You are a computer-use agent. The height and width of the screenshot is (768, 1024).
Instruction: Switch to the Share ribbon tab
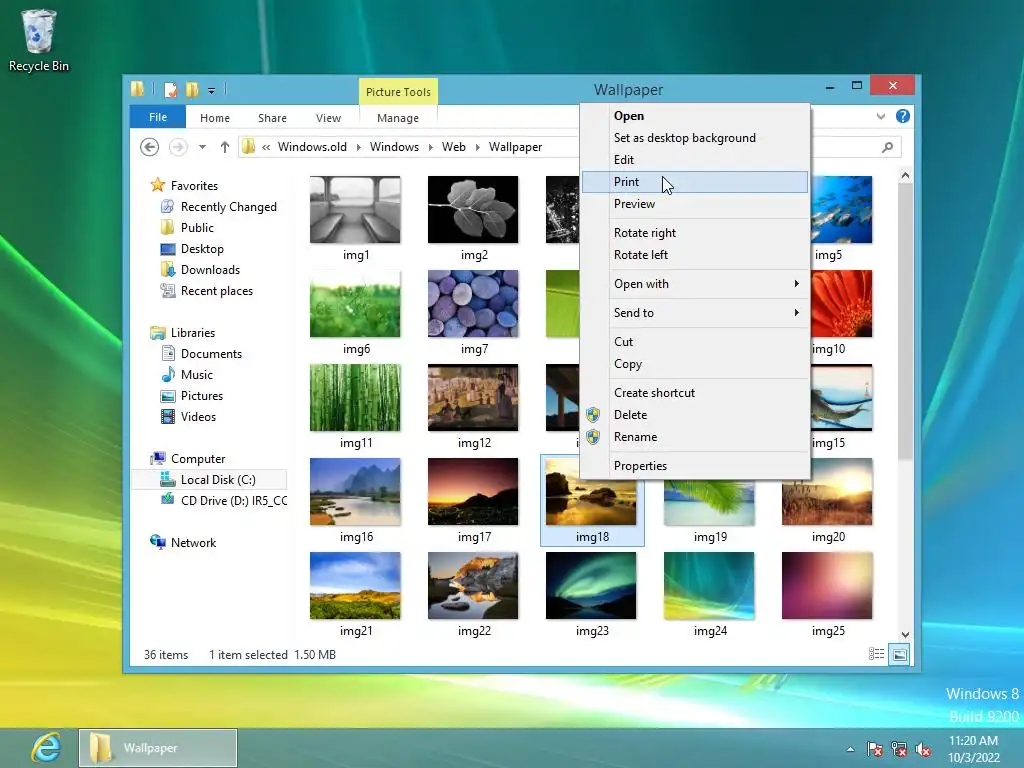272,118
